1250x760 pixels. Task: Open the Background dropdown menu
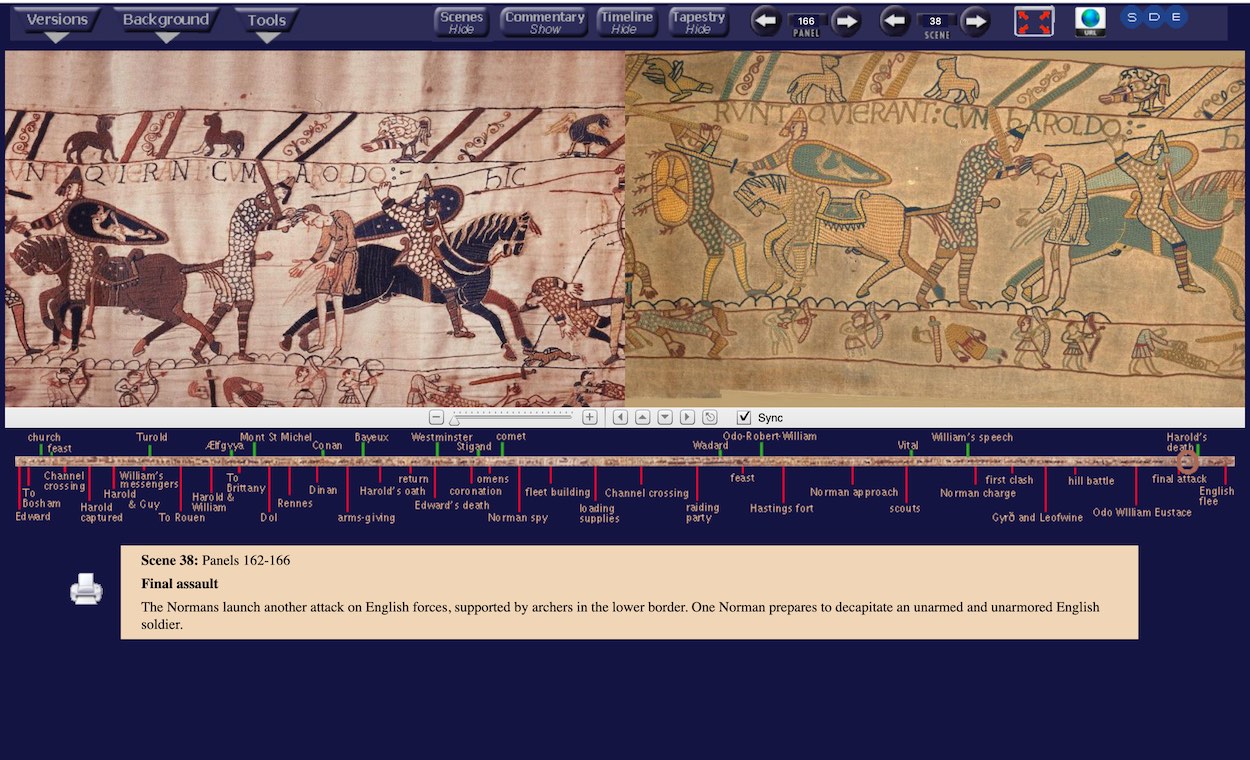[166, 22]
